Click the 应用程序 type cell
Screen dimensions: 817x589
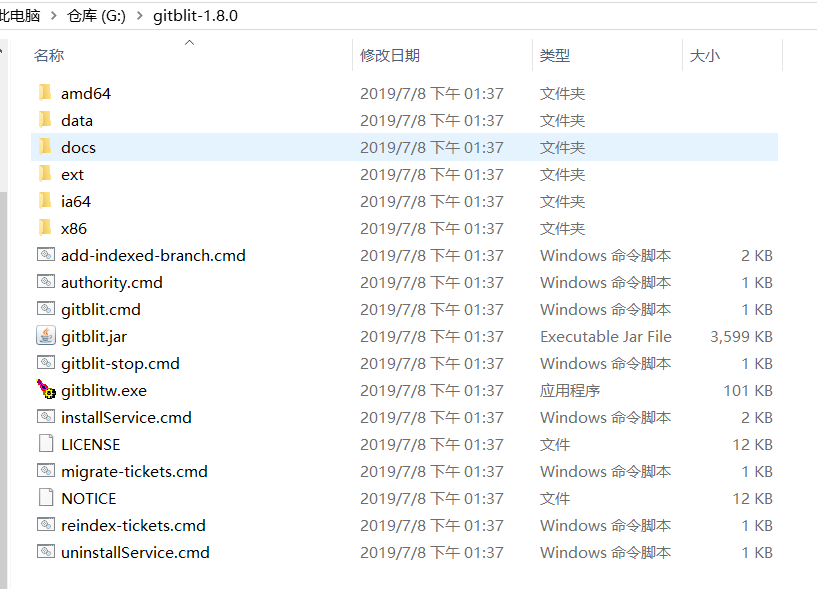tap(570, 390)
